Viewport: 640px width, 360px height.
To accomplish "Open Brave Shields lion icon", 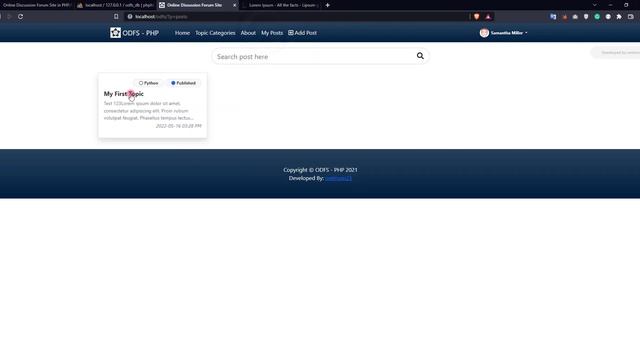I will click(476, 17).
